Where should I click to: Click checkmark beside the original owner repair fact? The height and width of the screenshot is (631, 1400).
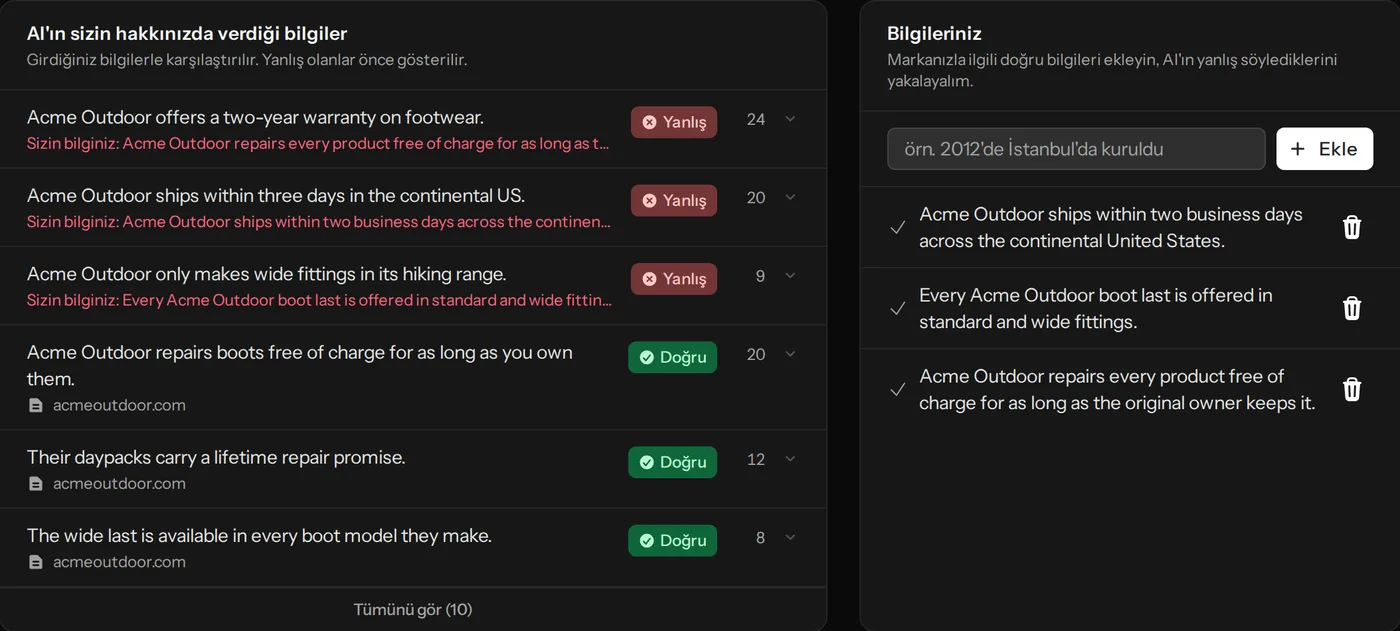tap(898, 389)
